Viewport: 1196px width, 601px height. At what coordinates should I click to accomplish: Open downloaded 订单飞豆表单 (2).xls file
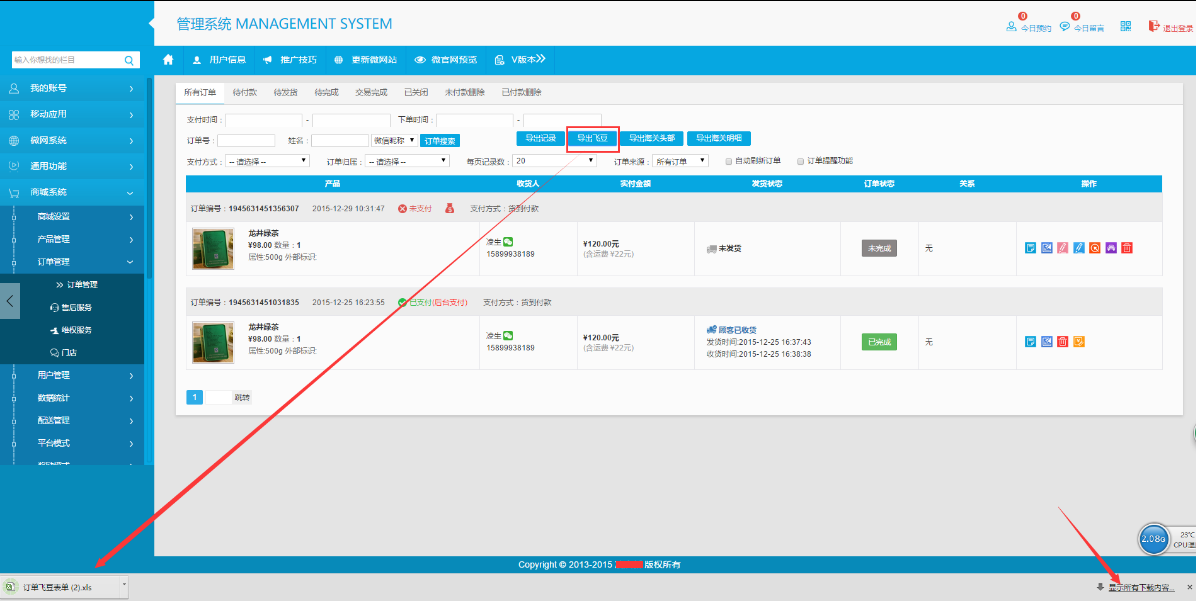pyautogui.click(x=57, y=587)
